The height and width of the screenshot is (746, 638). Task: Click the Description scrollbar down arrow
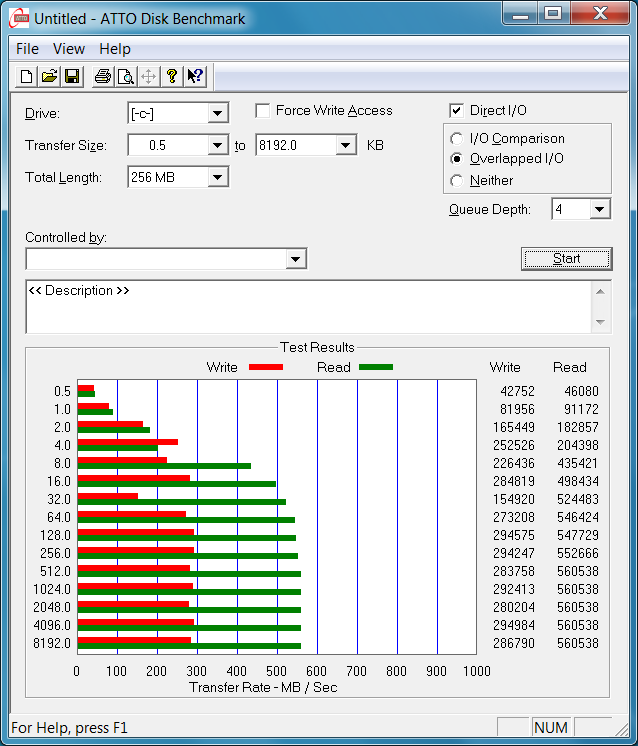pos(600,322)
